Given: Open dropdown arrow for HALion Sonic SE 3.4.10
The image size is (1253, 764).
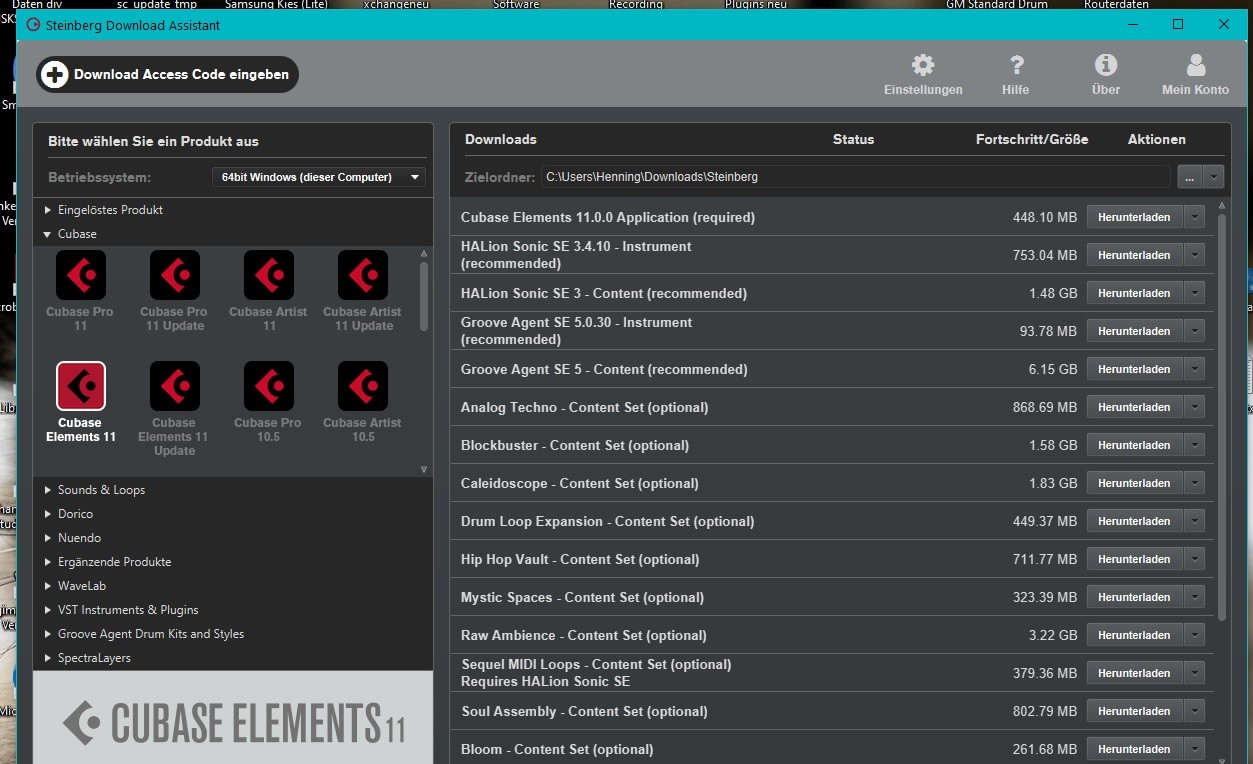Looking at the screenshot, I should [1194, 255].
